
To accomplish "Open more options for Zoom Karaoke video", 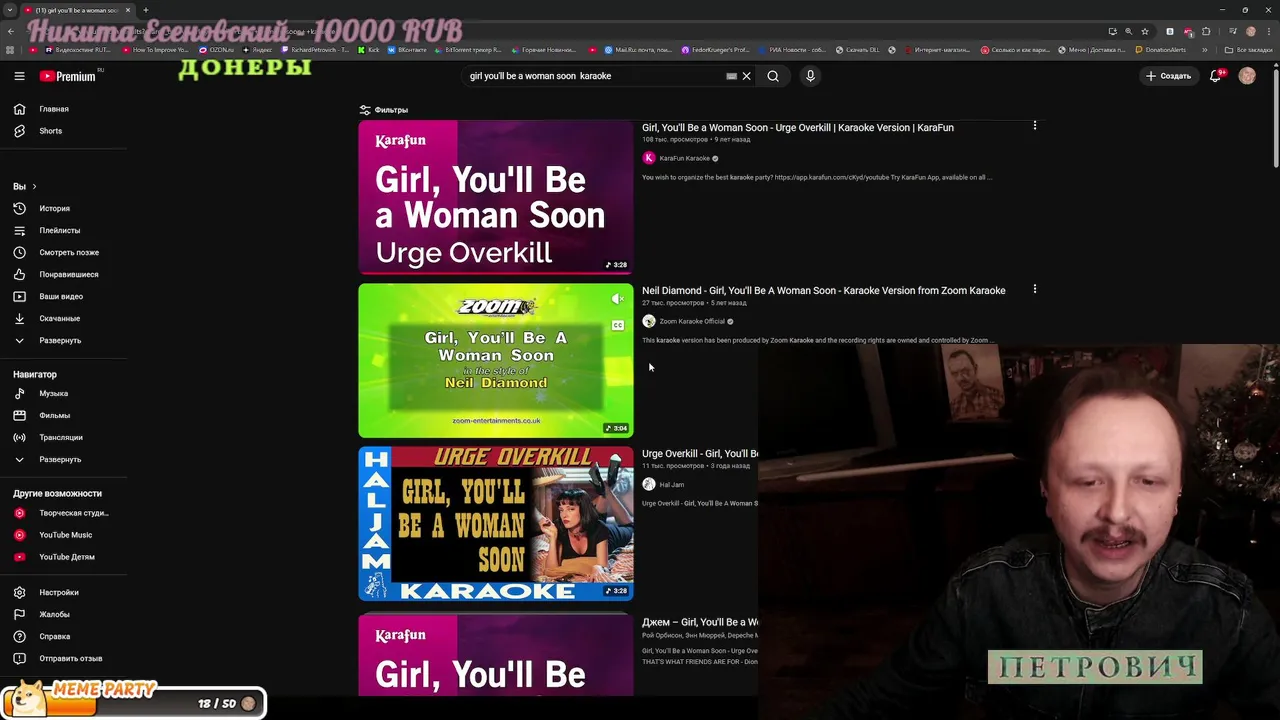I will 1035,289.
